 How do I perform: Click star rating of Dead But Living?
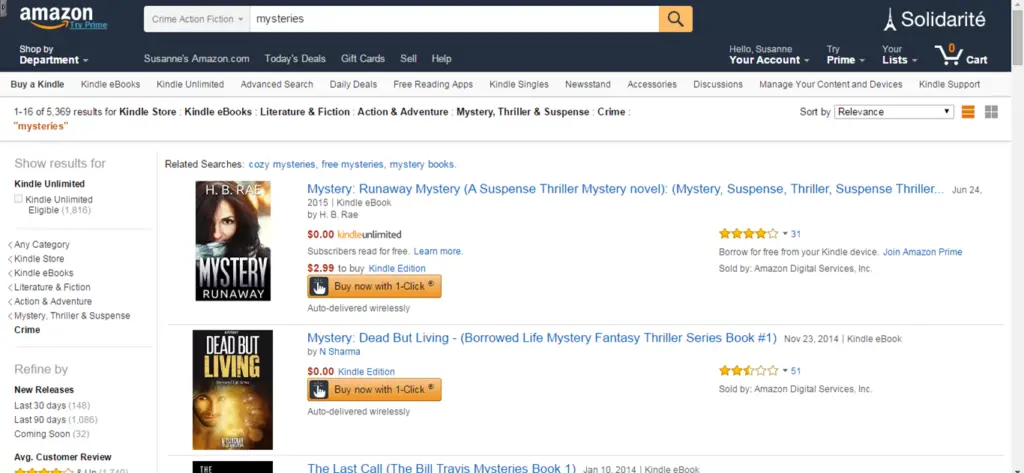click(748, 370)
